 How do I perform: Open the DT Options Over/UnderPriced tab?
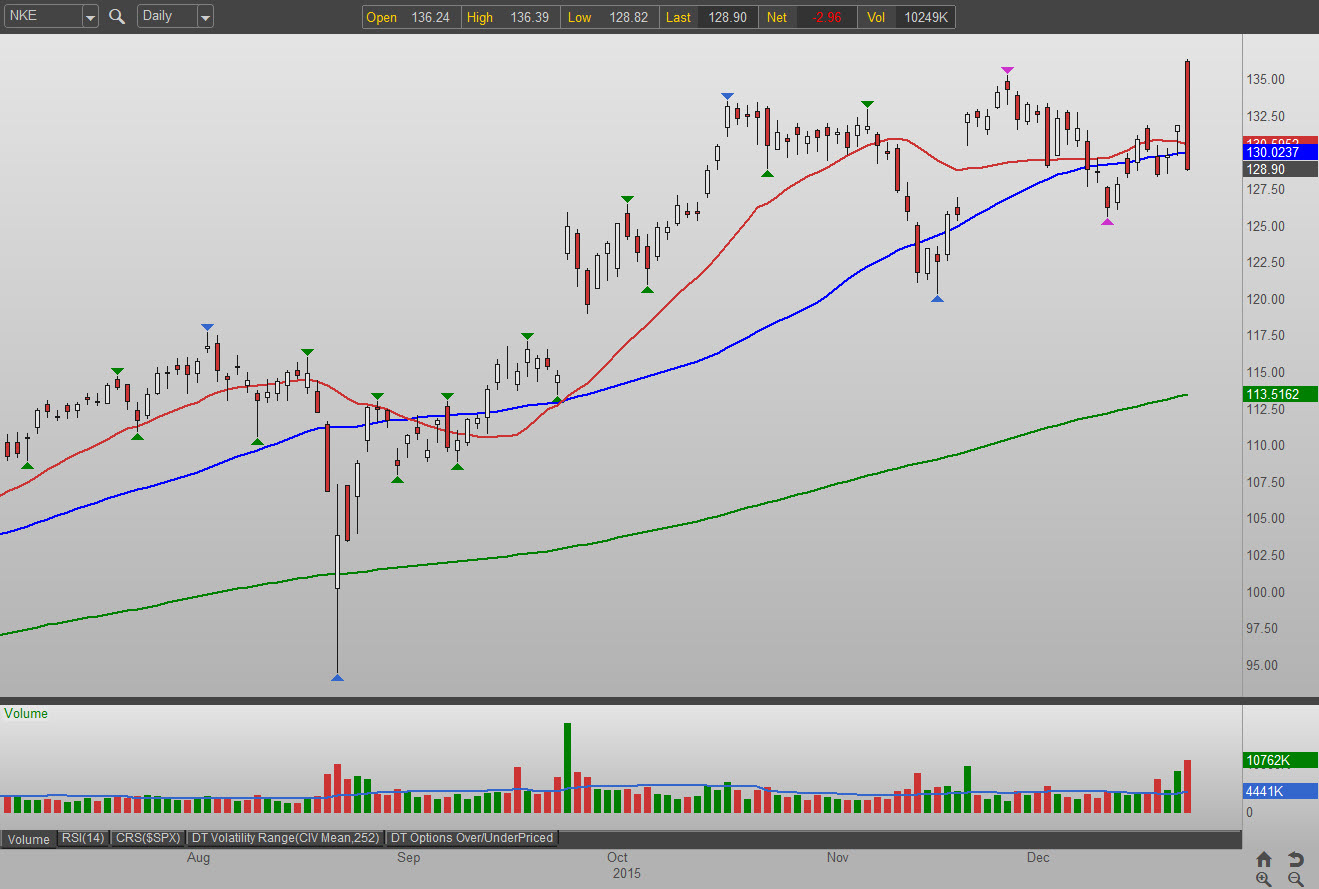tap(472, 838)
